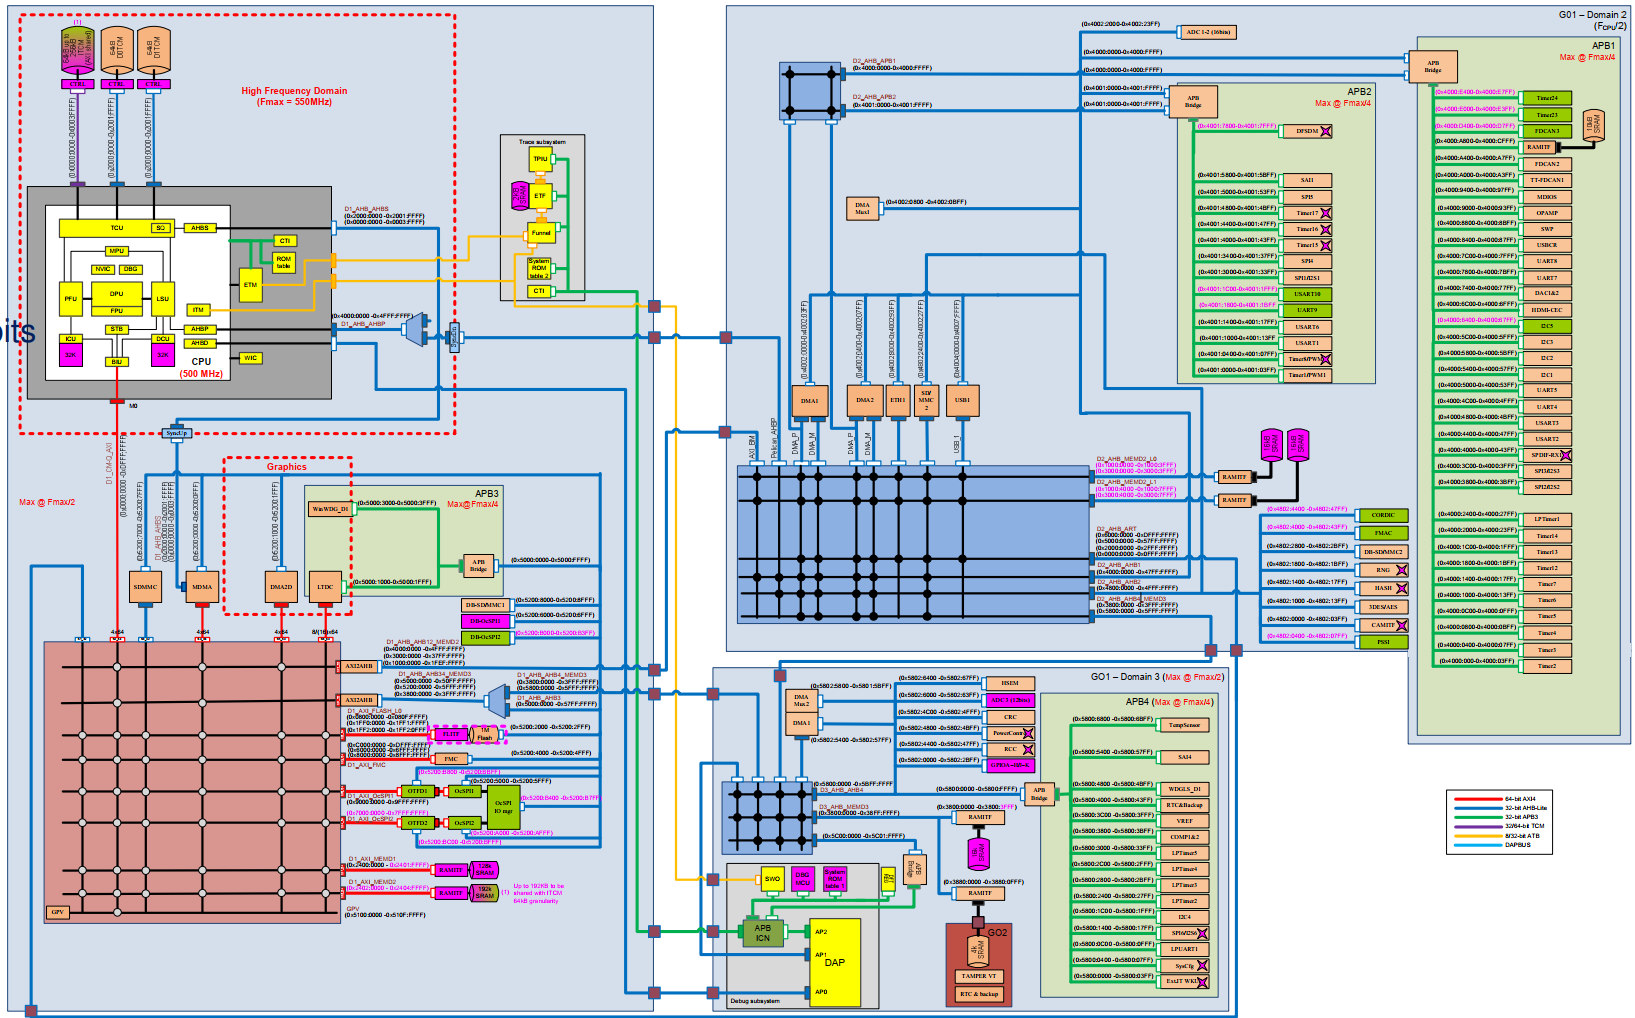Select the BIU block in the CPU
Viewport: 1635px width, 1018px height.
tap(117, 362)
